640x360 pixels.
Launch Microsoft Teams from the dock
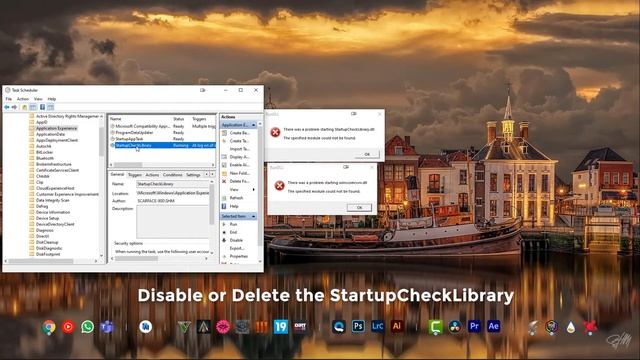pyautogui.click(x=107, y=327)
